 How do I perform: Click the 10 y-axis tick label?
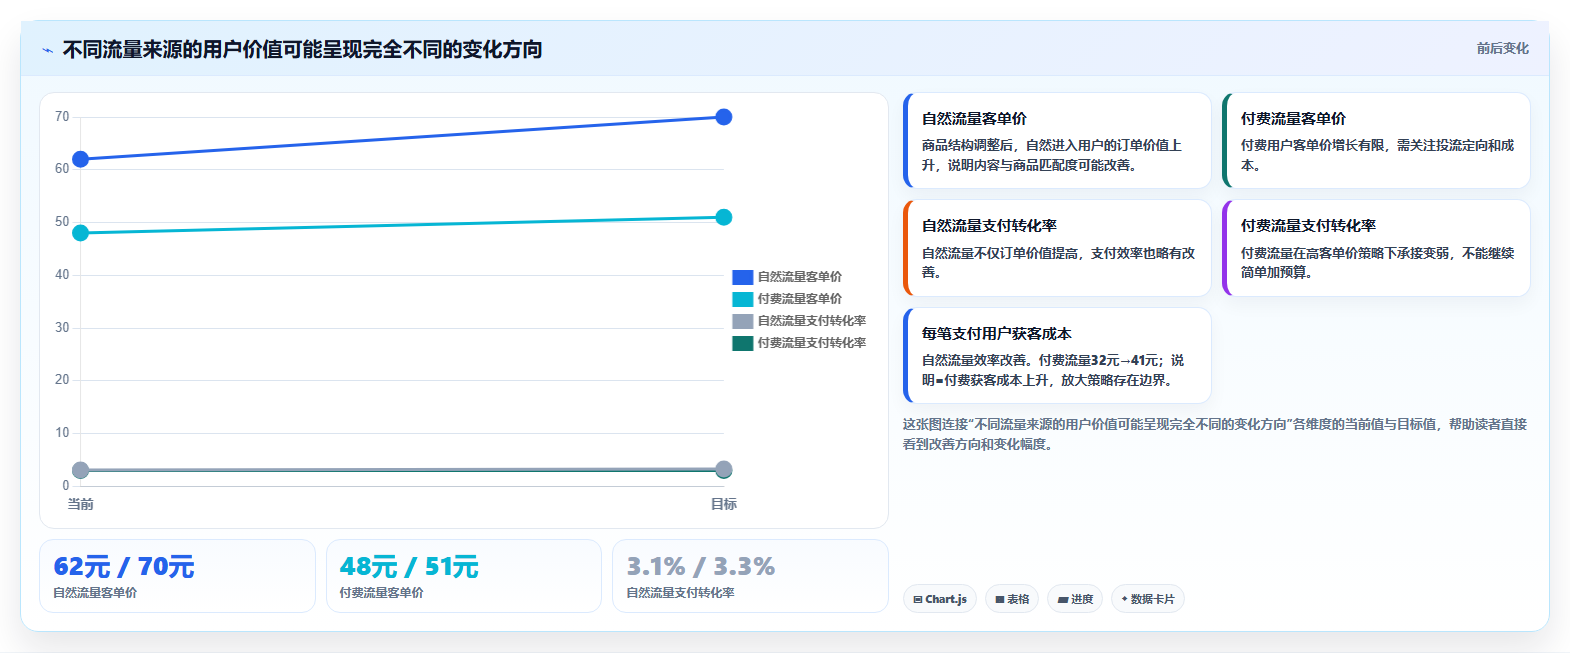pos(62,433)
